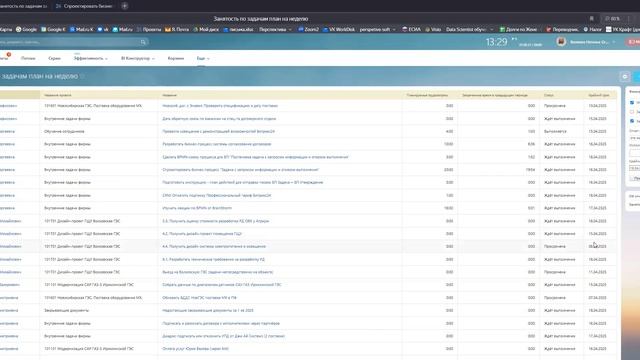Expand the BI Конструктор menu dropdown
This screenshot has width=640, height=360.
(138, 58)
